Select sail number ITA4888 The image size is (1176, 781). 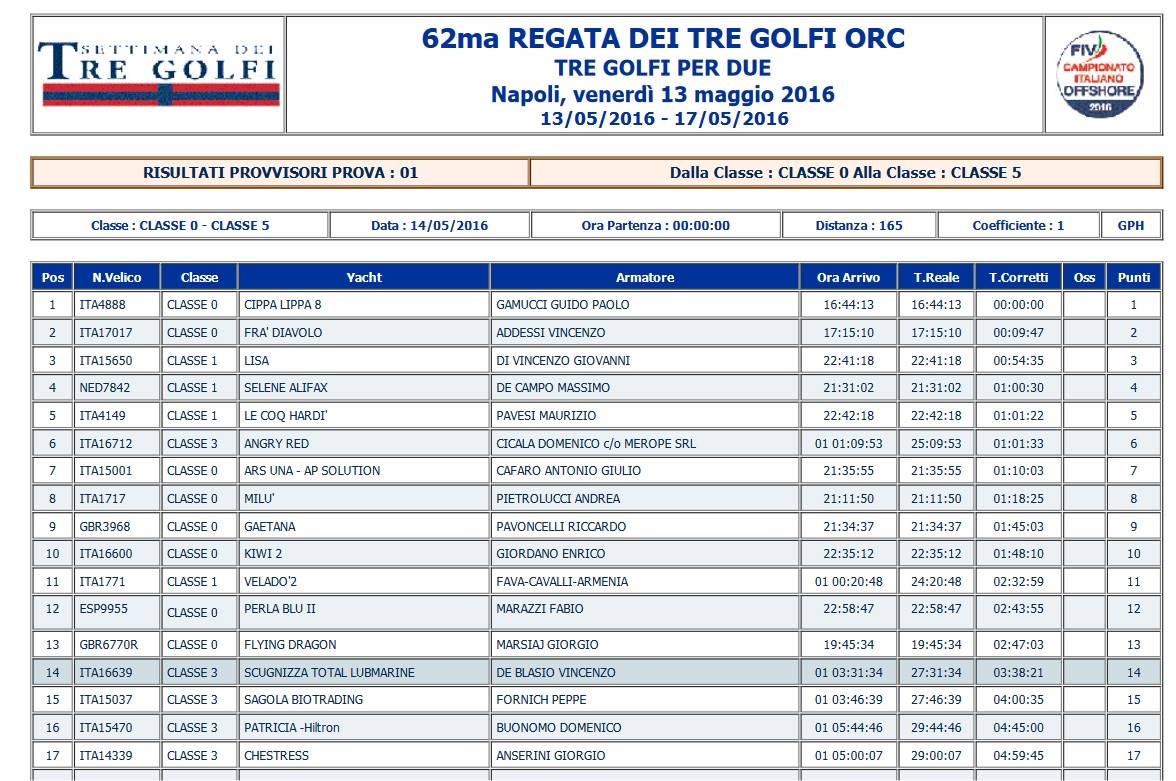coord(103,305)
